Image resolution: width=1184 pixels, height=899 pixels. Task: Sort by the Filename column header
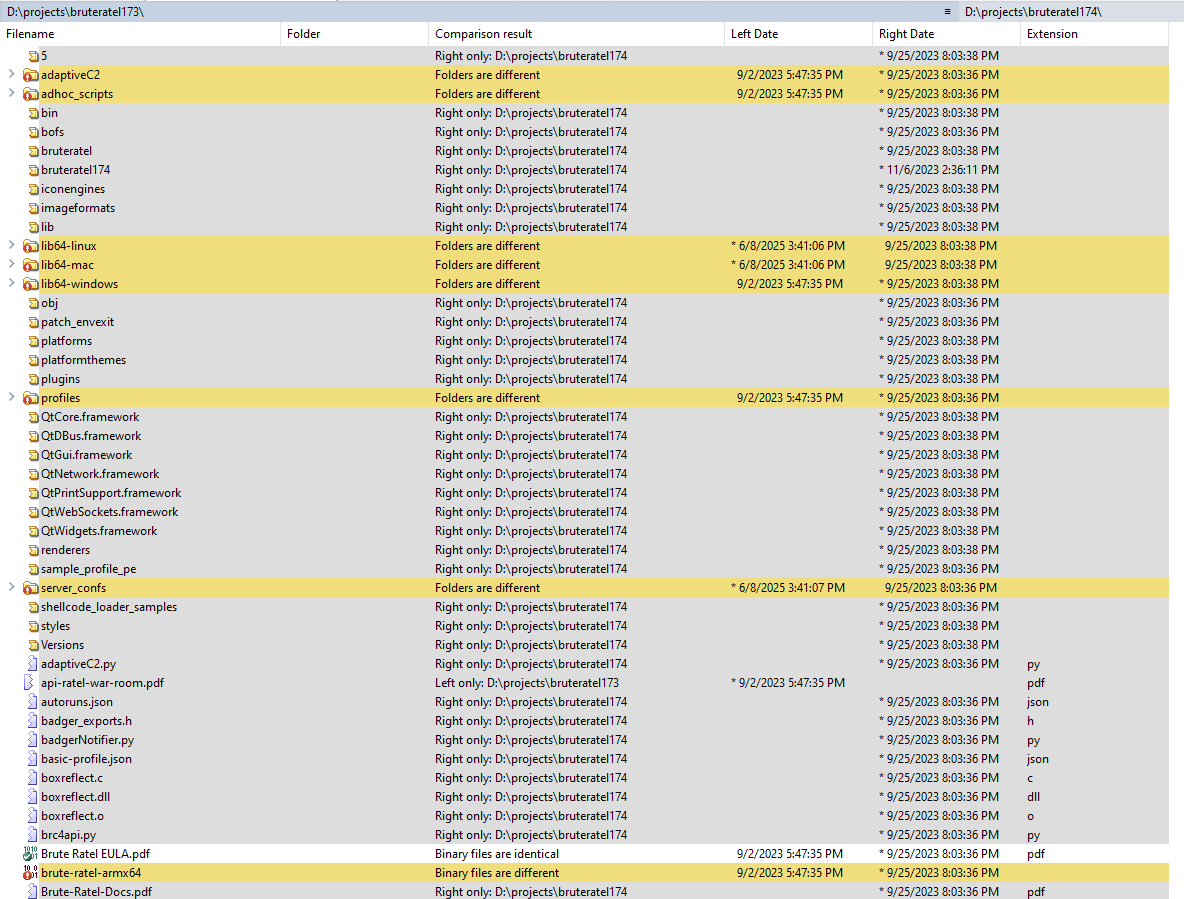tap(140, 34)
